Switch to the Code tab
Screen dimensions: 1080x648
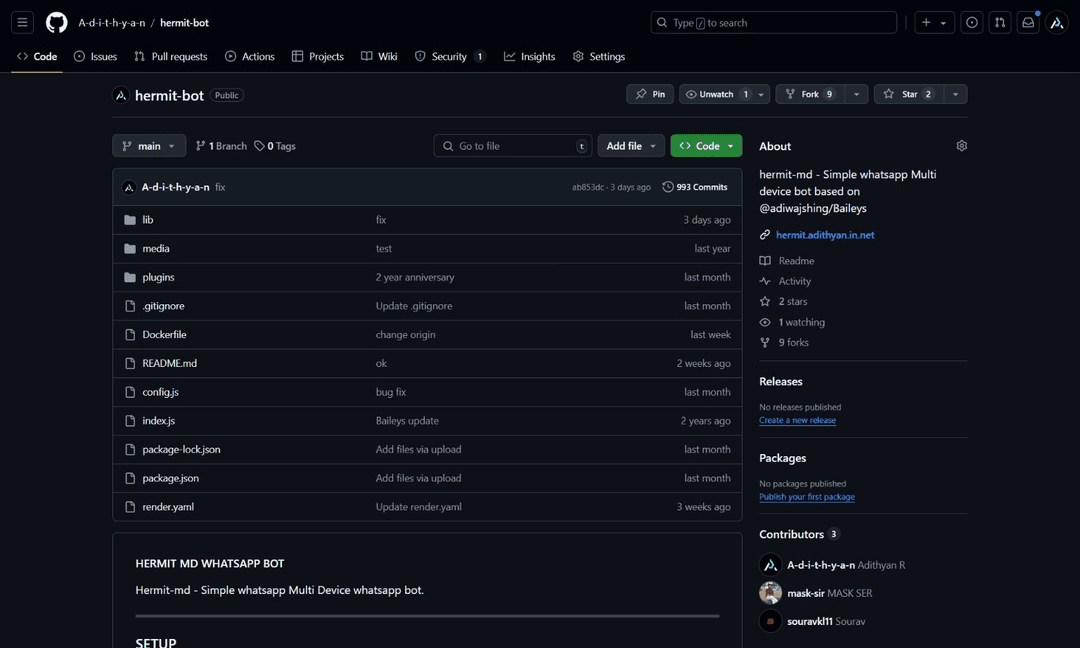[37, 56]
